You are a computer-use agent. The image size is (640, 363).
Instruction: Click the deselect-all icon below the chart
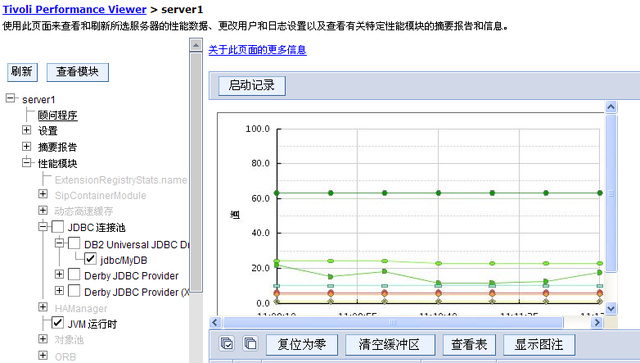point(250,344)
